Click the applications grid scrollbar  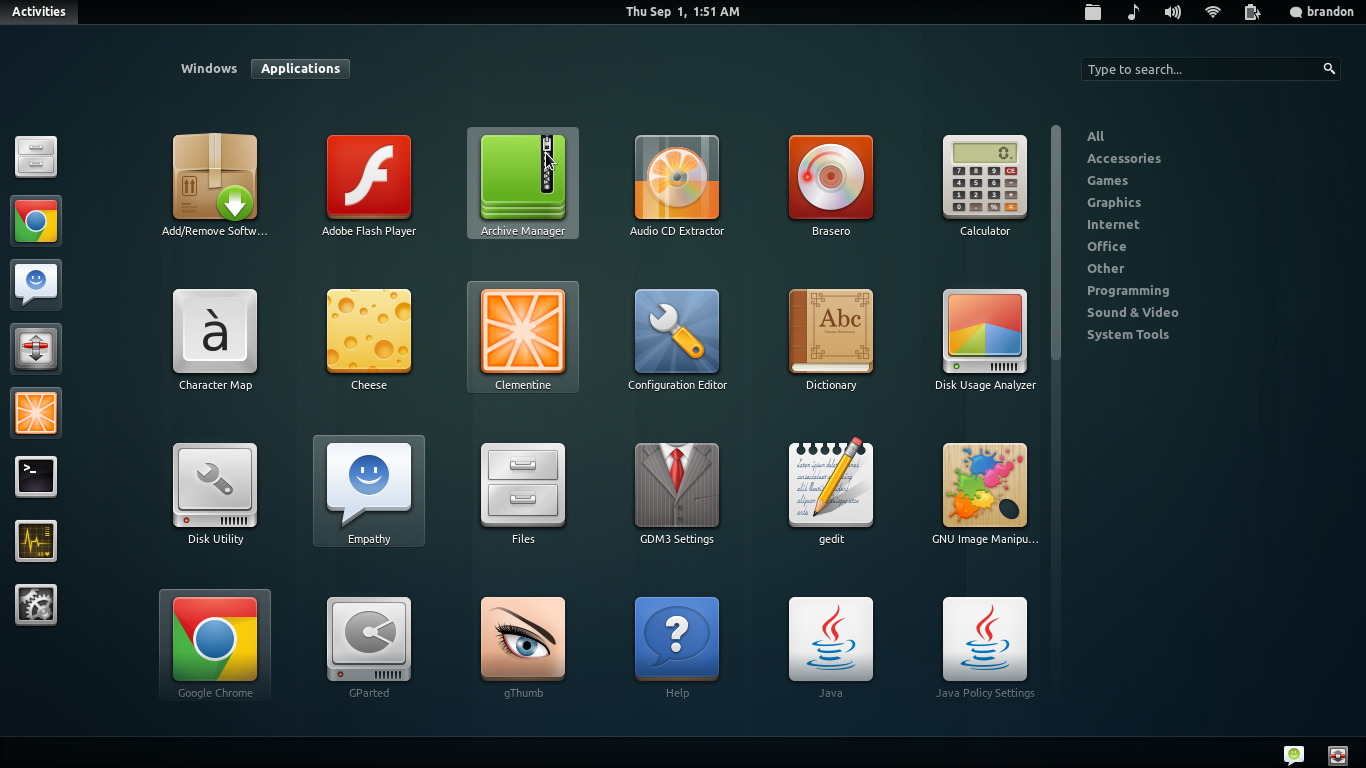1055,242
